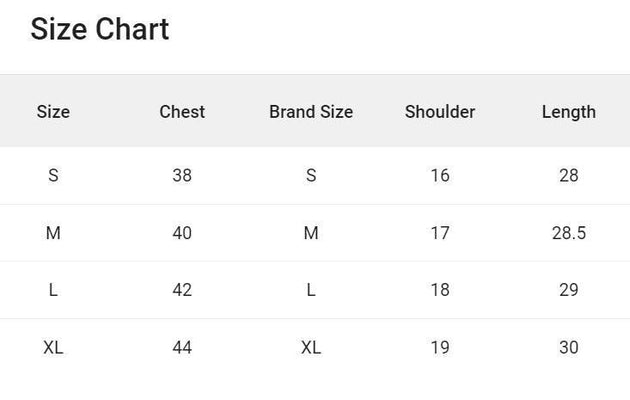Click length value 29
This screenshot has height=400, width=630.
click(x=568, y=290)
